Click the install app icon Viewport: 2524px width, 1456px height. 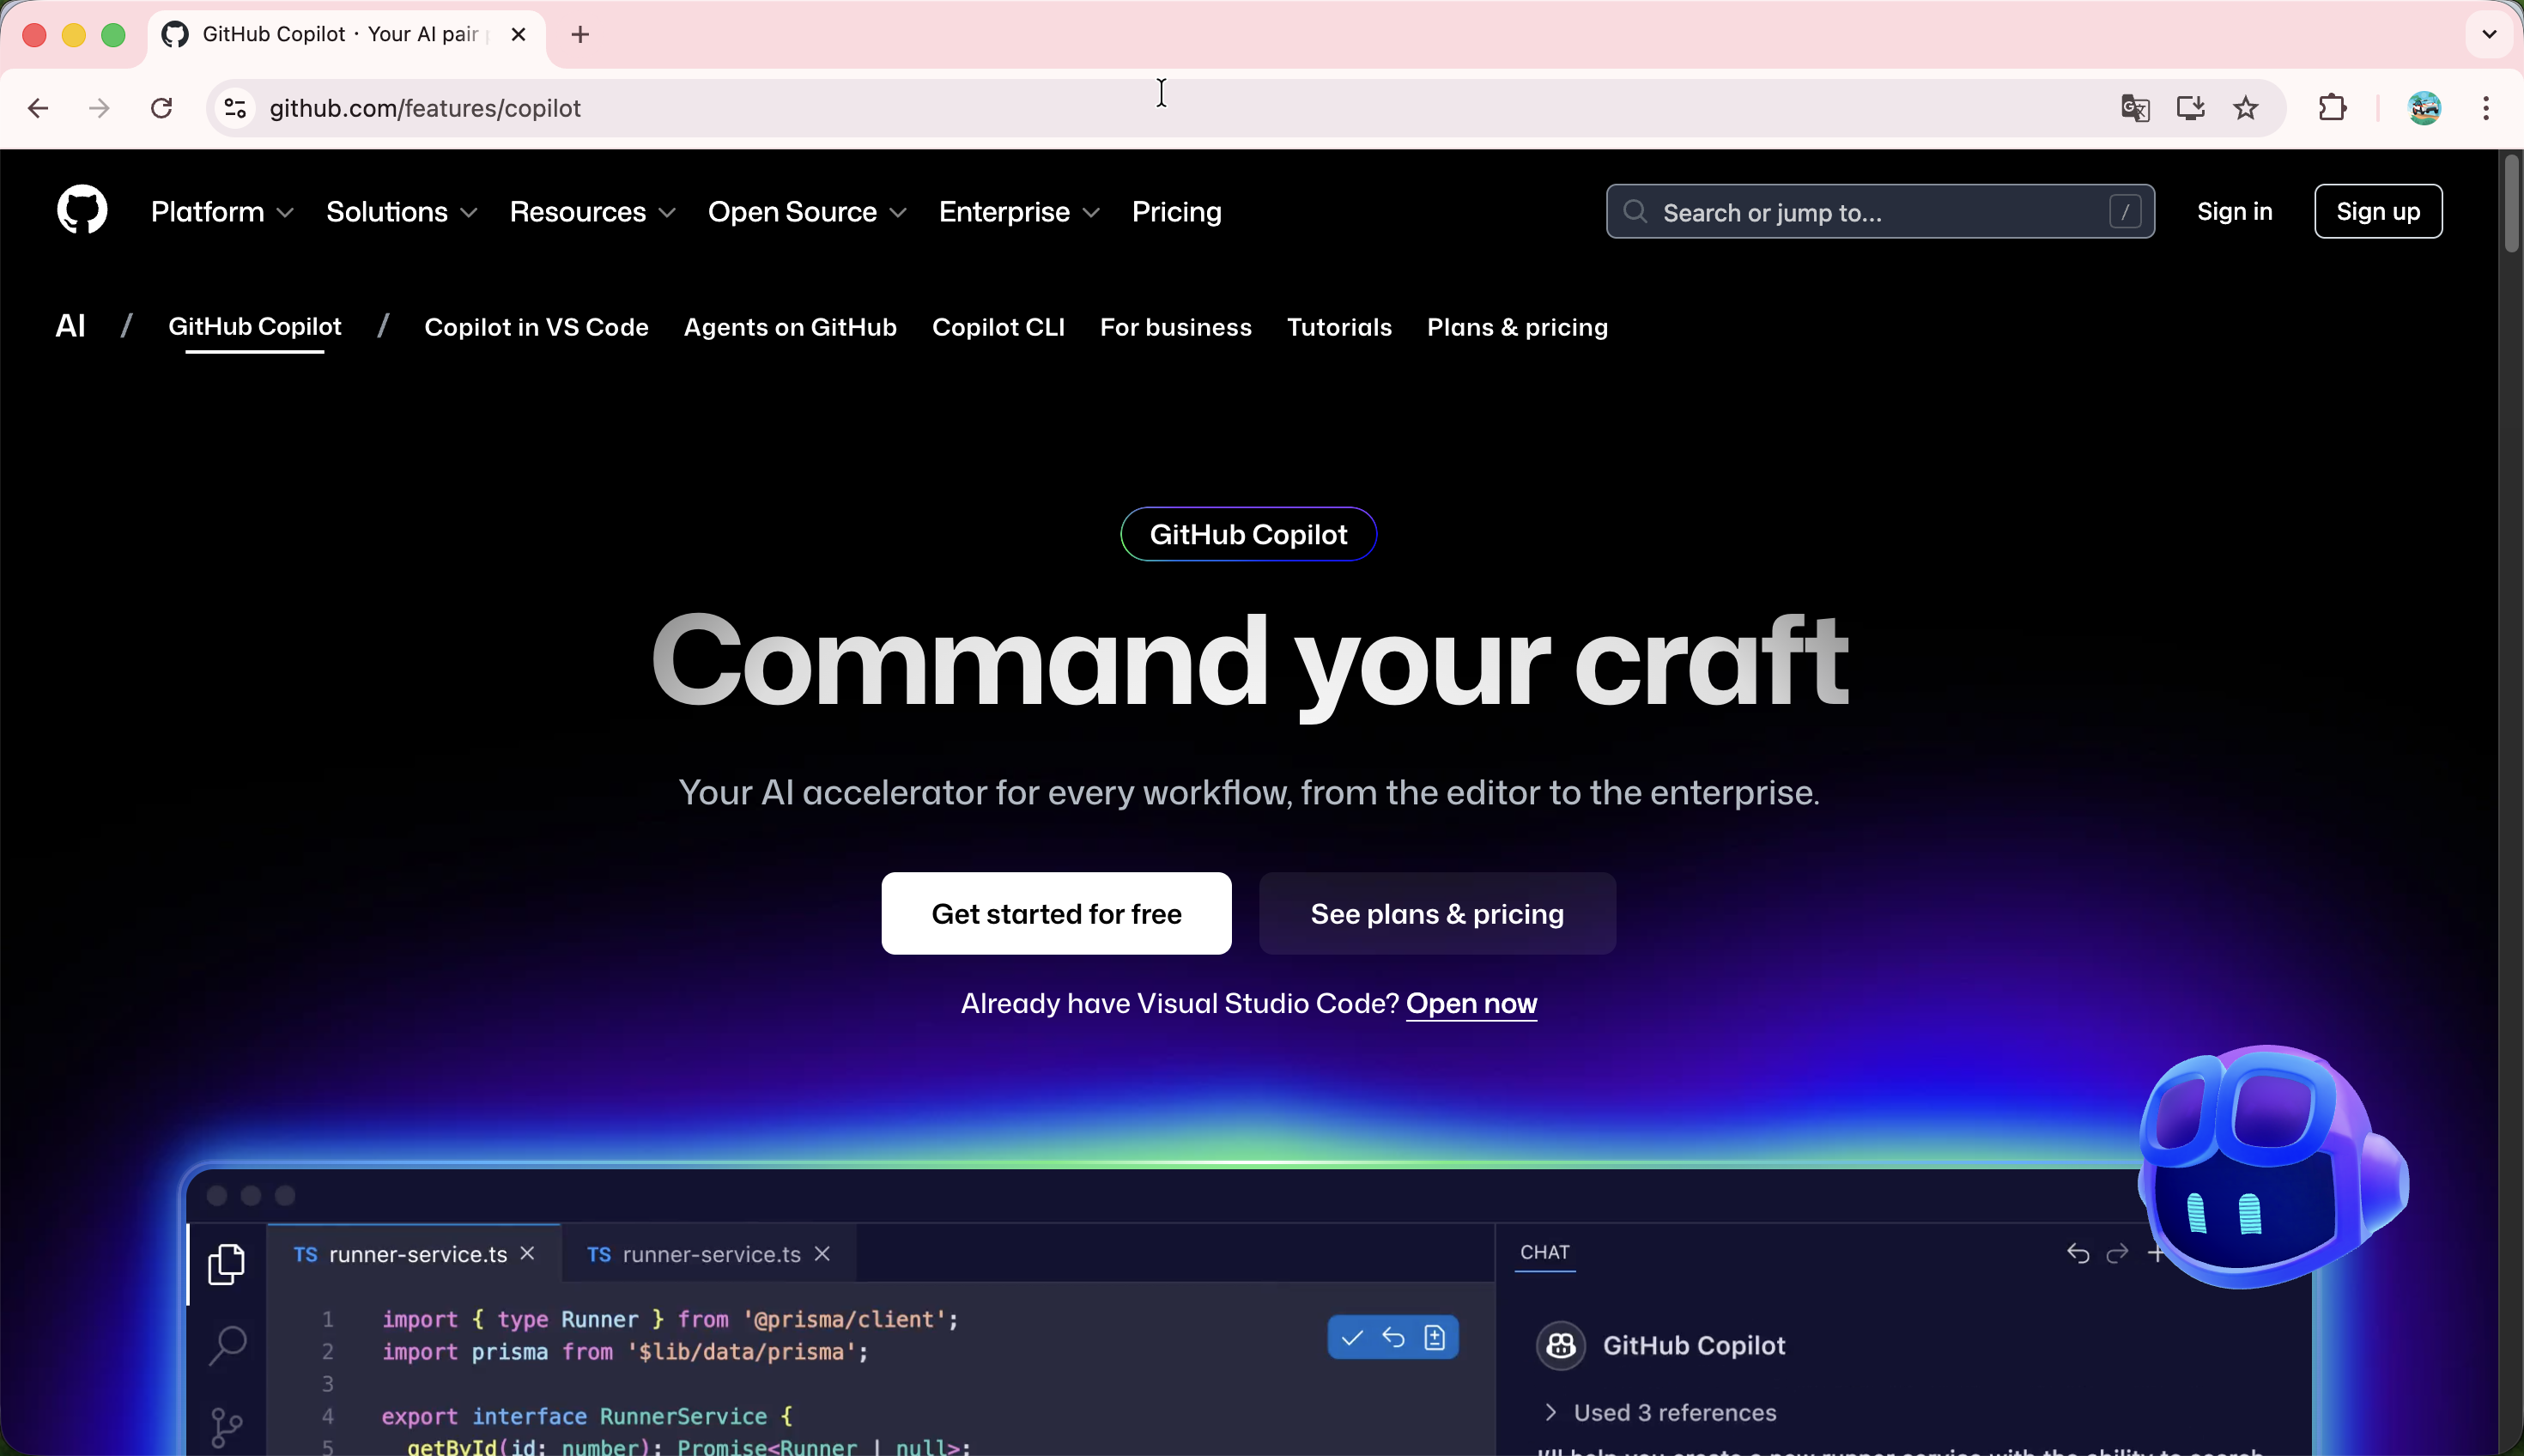[x=2190, y=108]
